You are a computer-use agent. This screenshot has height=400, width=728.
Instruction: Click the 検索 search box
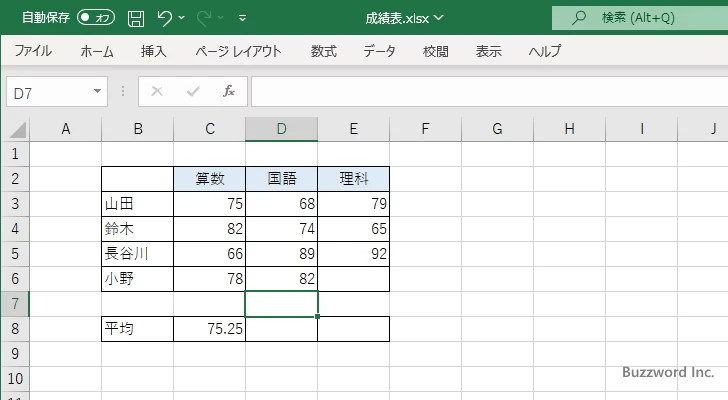pyautogui.click(x=640, y=18)
